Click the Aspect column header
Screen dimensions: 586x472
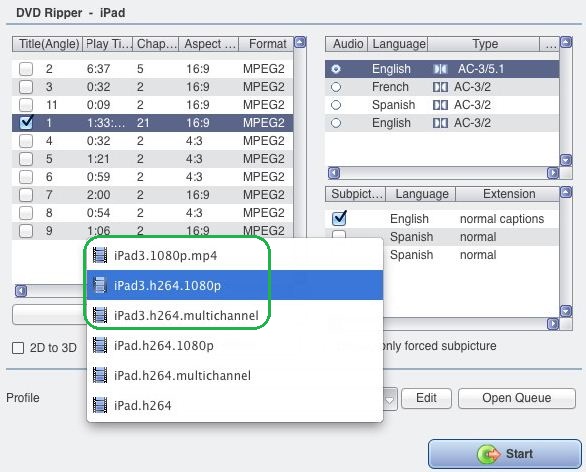pos(209,44)
